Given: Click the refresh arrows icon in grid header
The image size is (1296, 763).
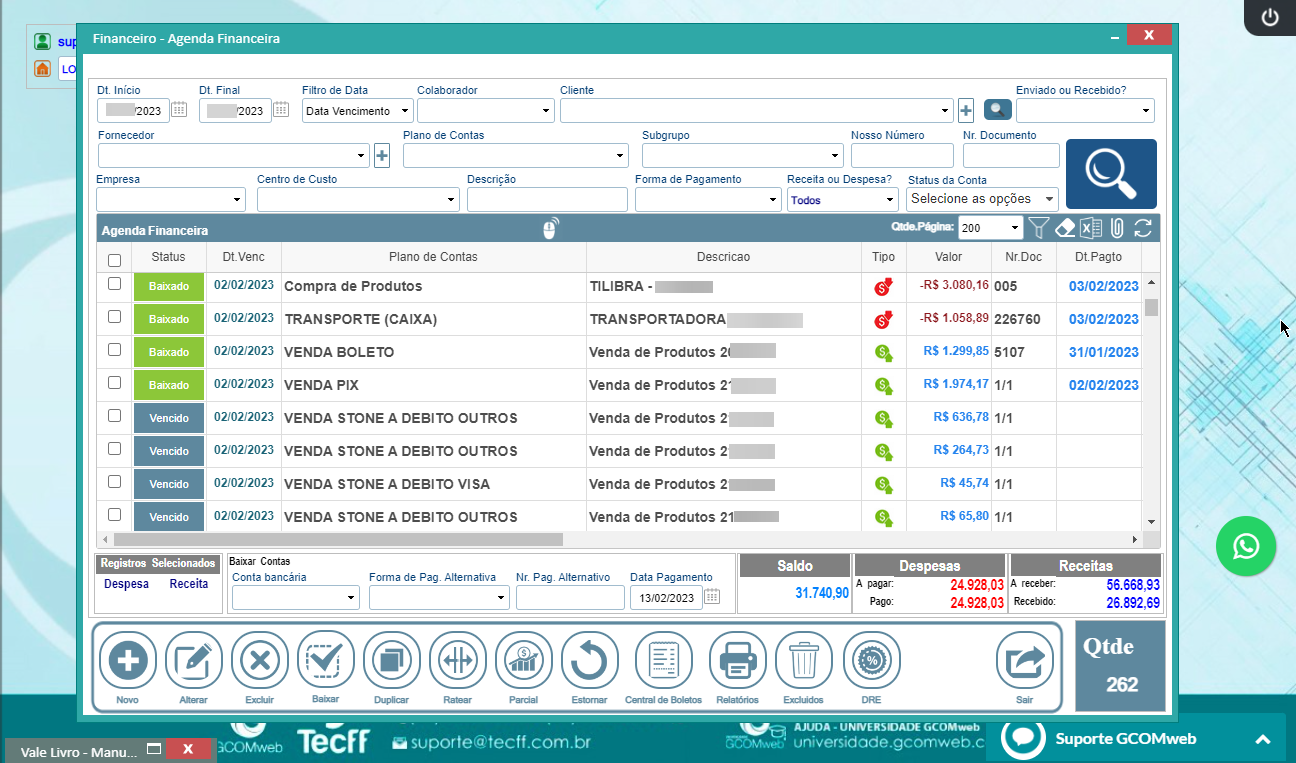Looking at the screenshot, I should click(x=1143, y=228).
